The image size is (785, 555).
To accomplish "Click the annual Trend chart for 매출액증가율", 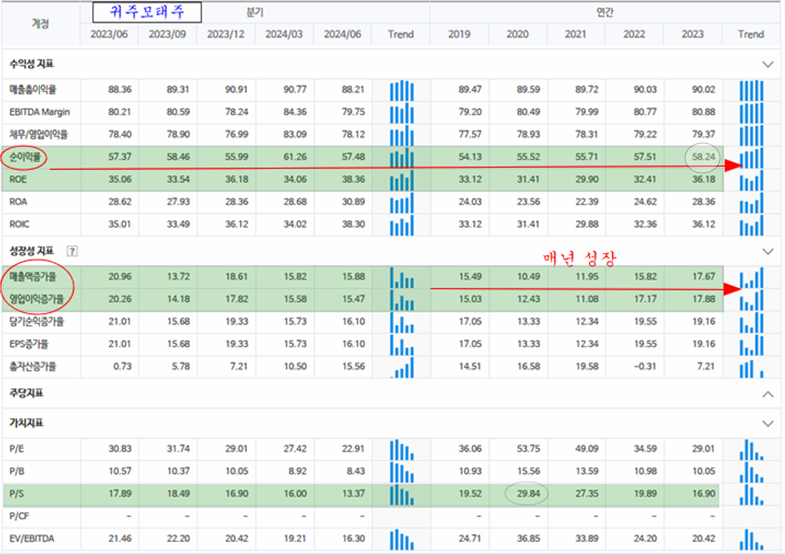I will pos(750,275).
